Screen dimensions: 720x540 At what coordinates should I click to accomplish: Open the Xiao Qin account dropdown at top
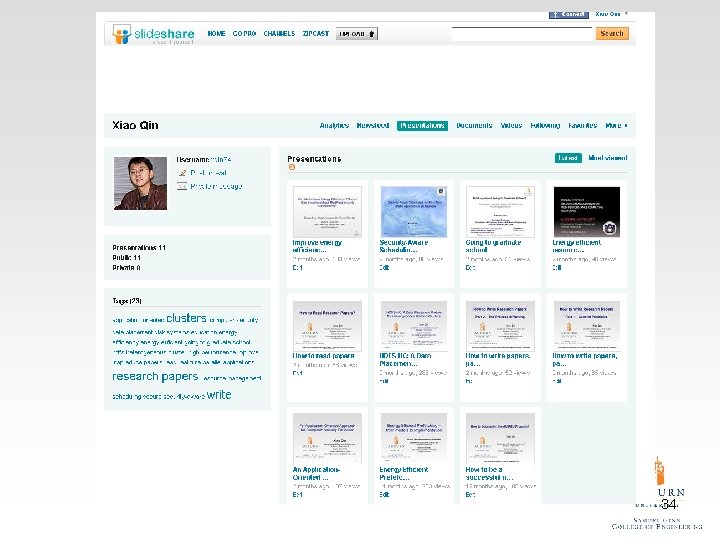[x=611, y=14]
